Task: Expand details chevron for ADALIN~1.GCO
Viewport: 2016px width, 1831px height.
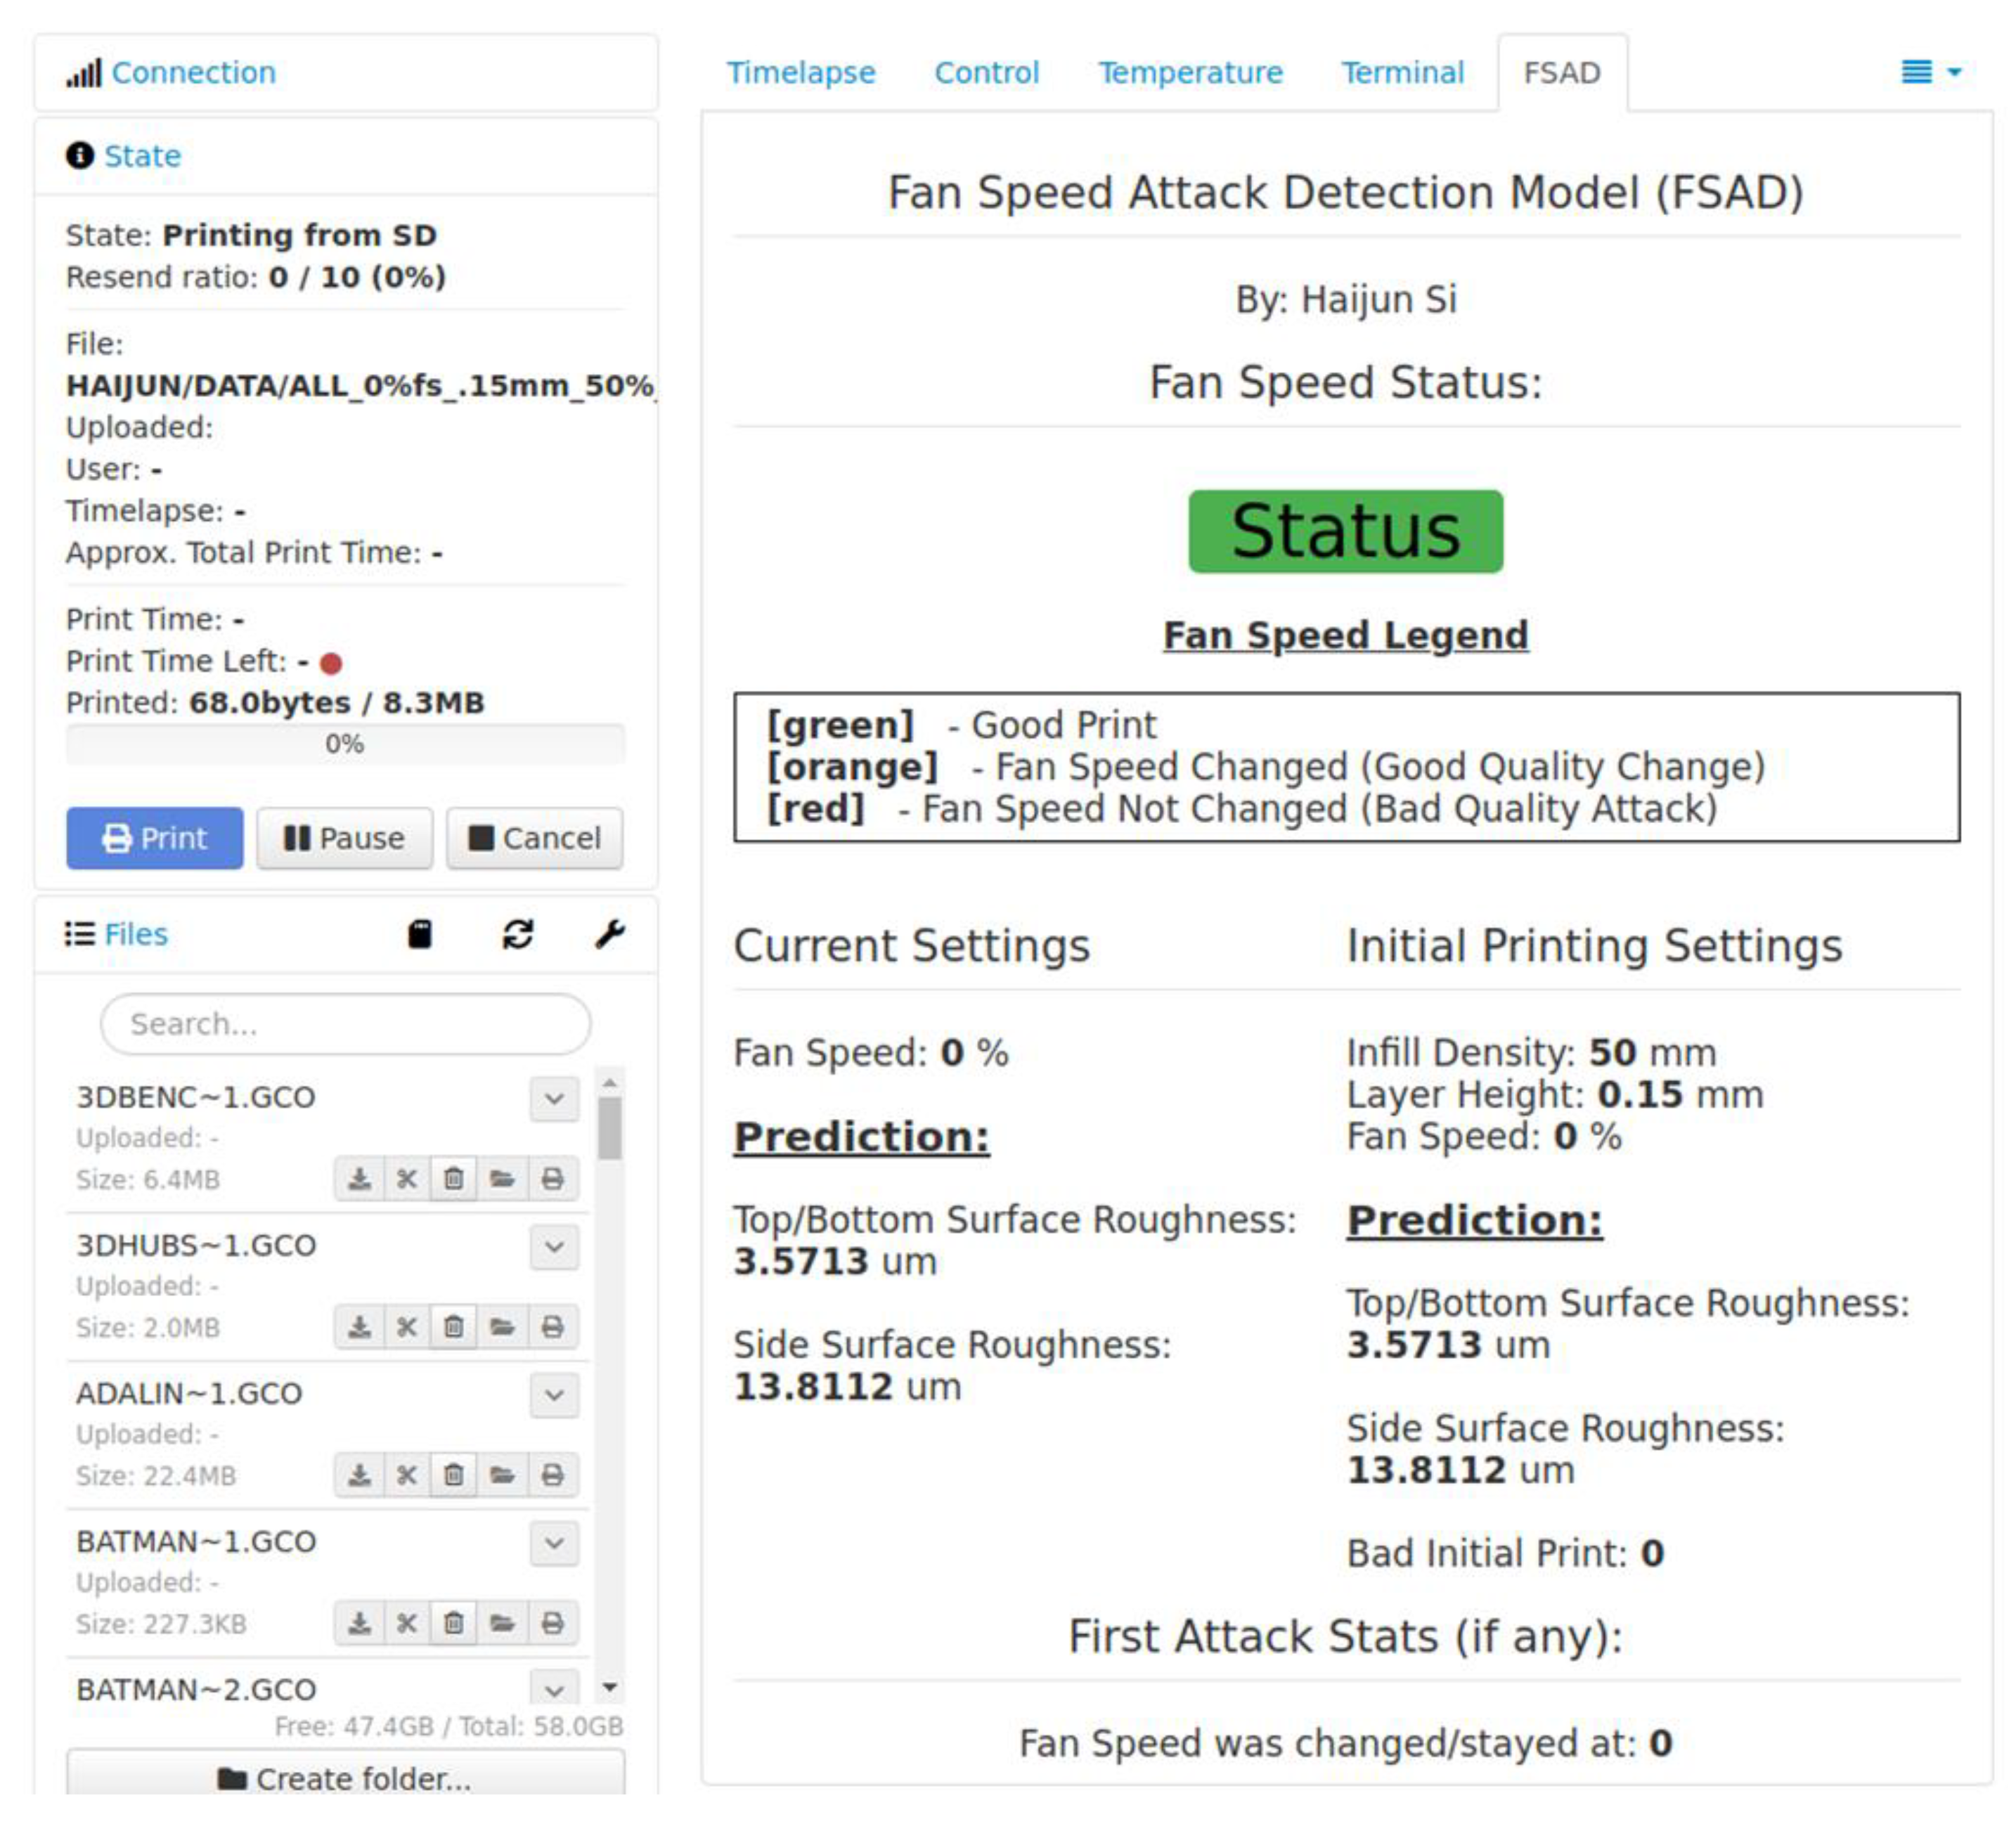Action: tap(554, 1395)
